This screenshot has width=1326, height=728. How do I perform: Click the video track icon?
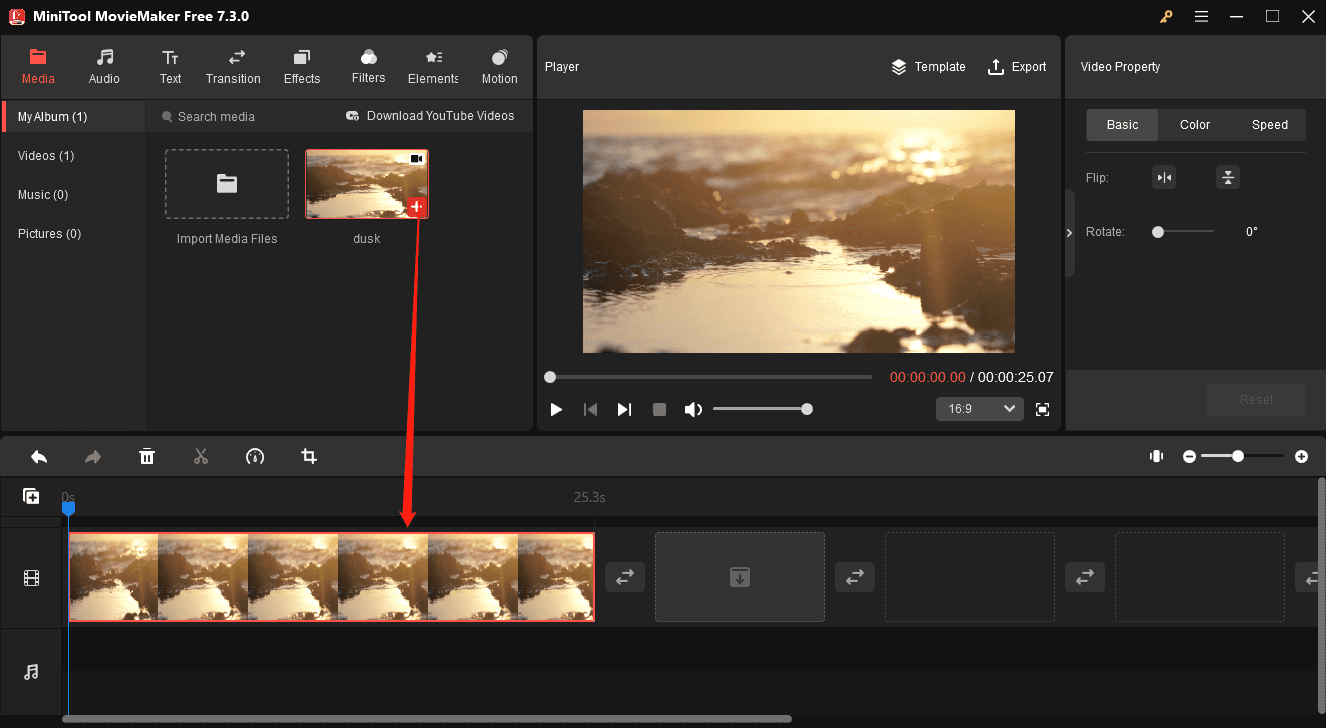tap(31, 578)
